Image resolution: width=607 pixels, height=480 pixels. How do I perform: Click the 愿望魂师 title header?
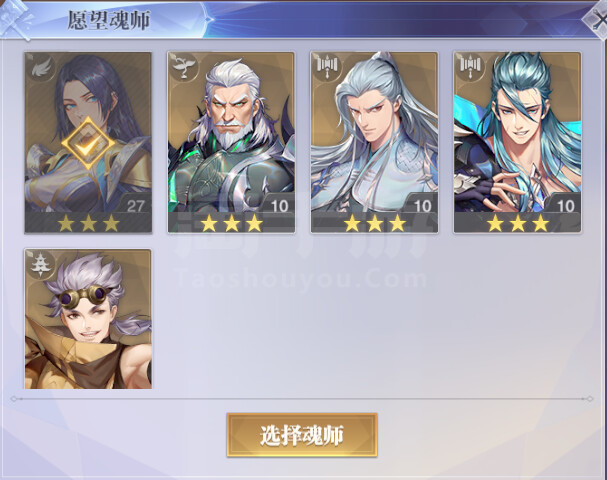[x=109, y=21]
